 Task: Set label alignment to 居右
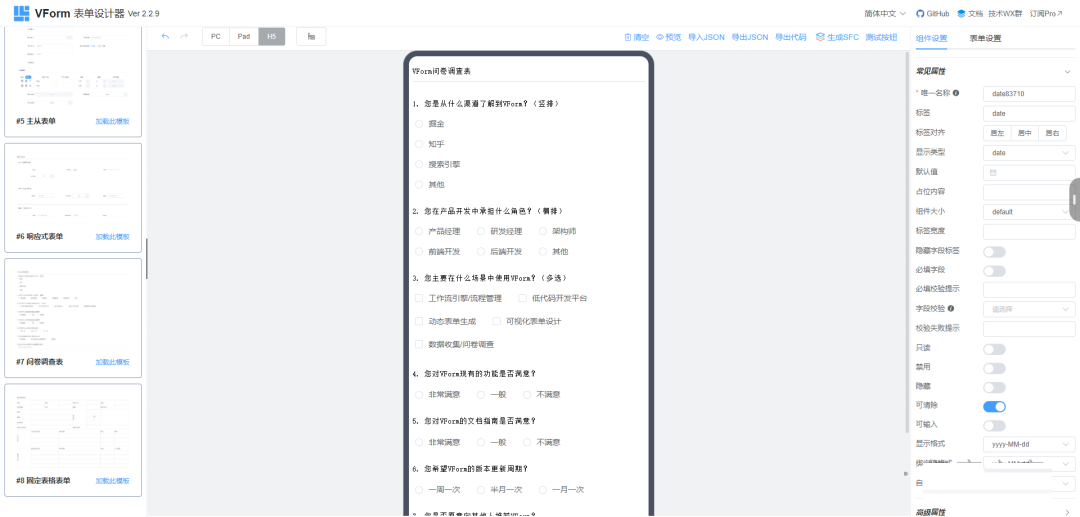pyautogui.click(x=1052, y=133)
